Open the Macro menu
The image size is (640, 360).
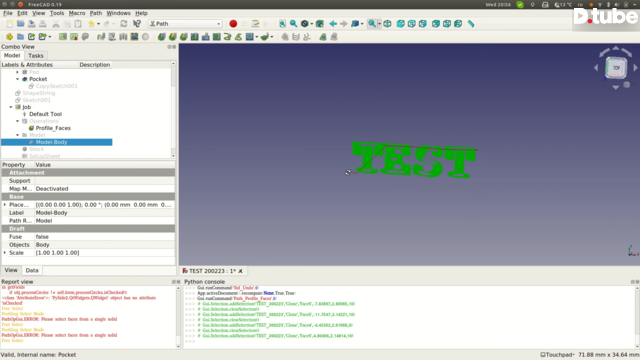pyautogui.click(x=77, y=13)
